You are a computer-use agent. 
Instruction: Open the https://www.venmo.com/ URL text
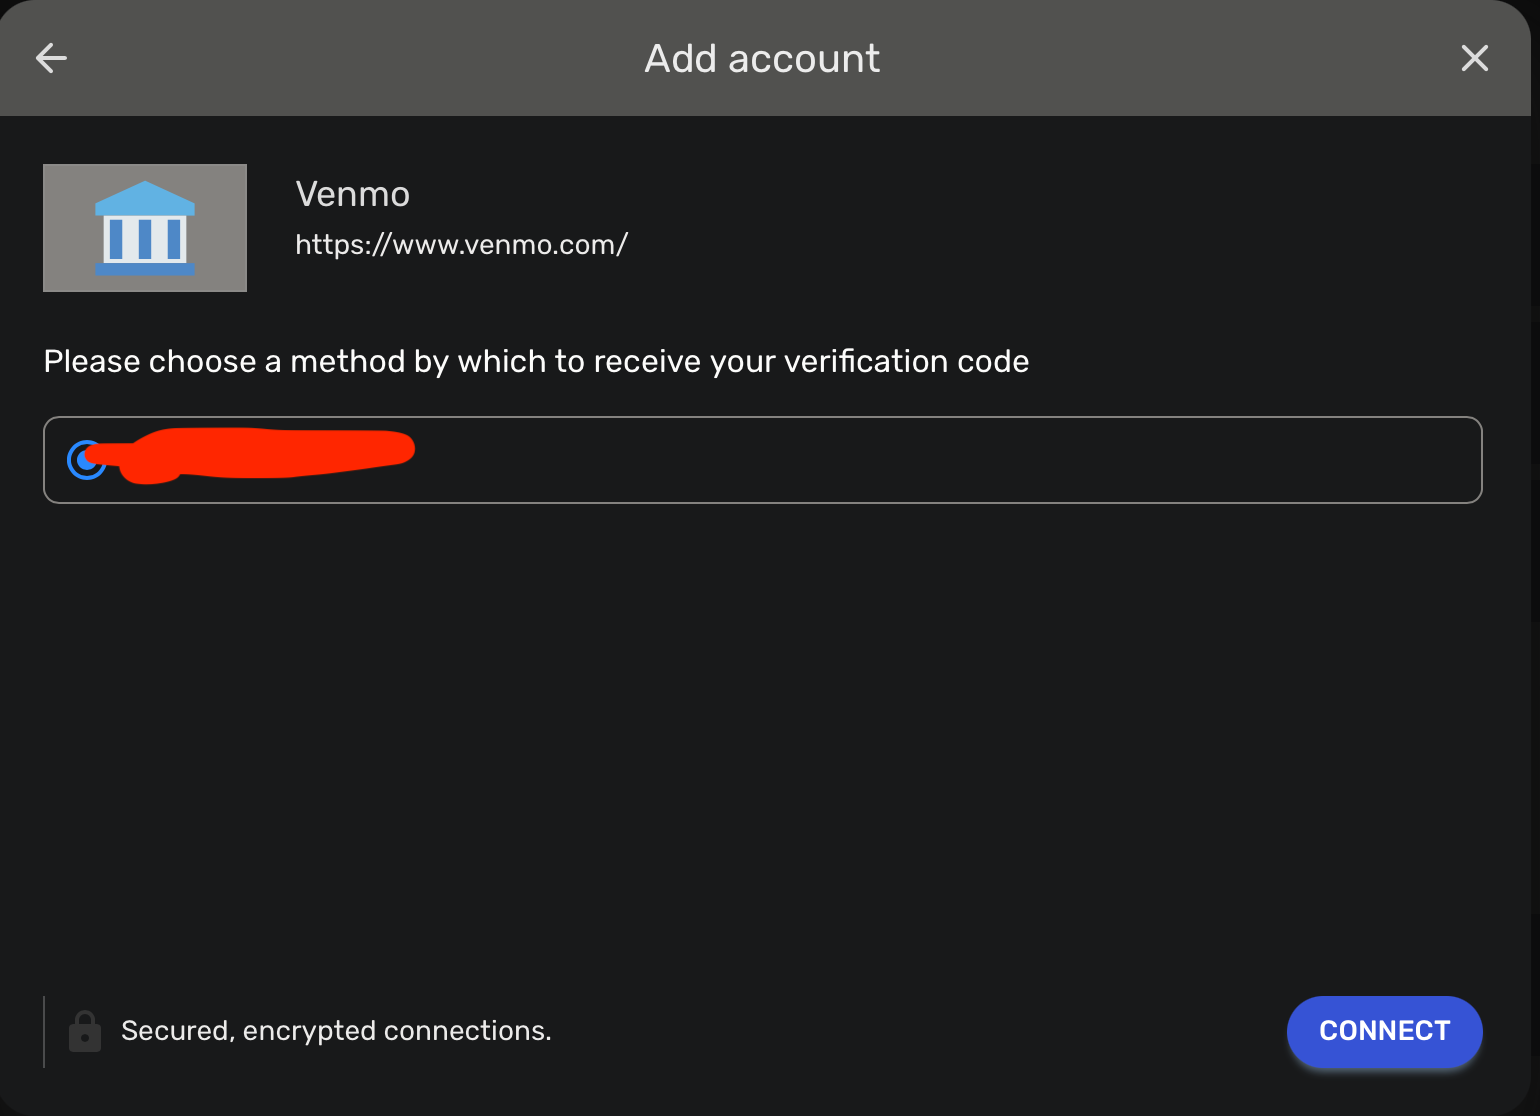click(x=461, y=244)
